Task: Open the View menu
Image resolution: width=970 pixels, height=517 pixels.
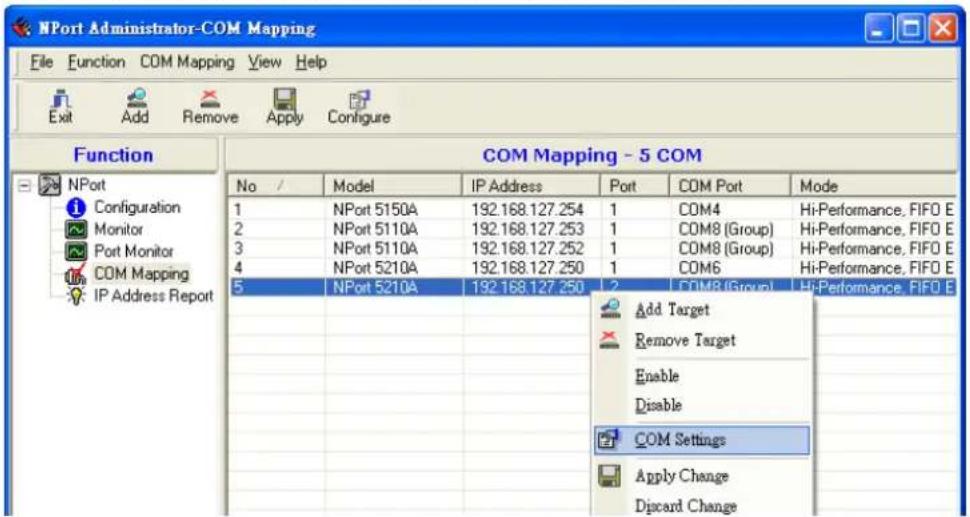Action: [x=265, y=62]
